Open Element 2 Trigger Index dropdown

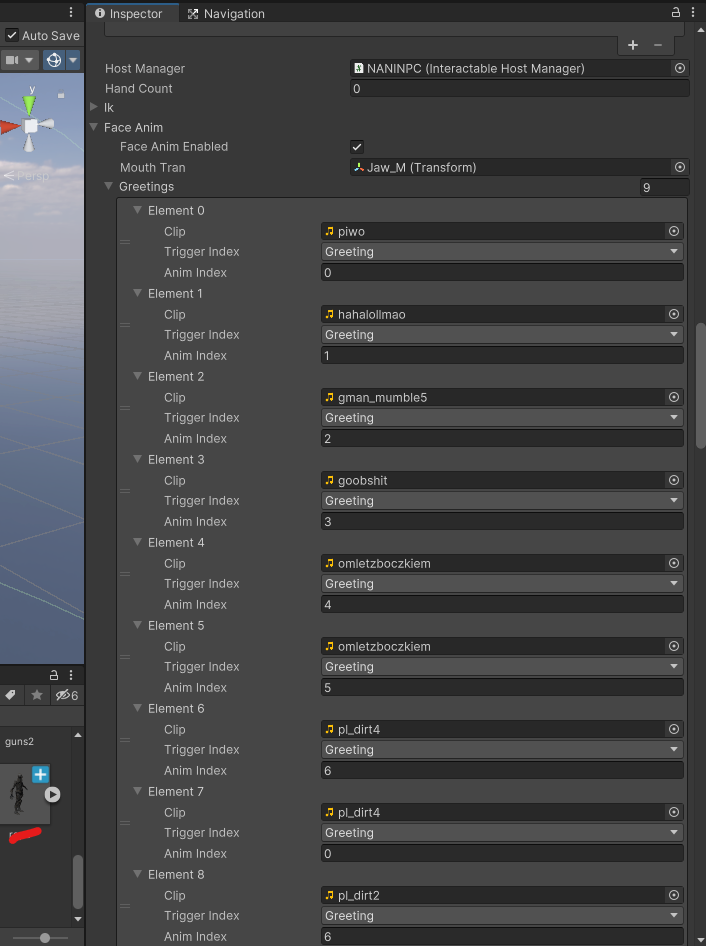[502, 417]
